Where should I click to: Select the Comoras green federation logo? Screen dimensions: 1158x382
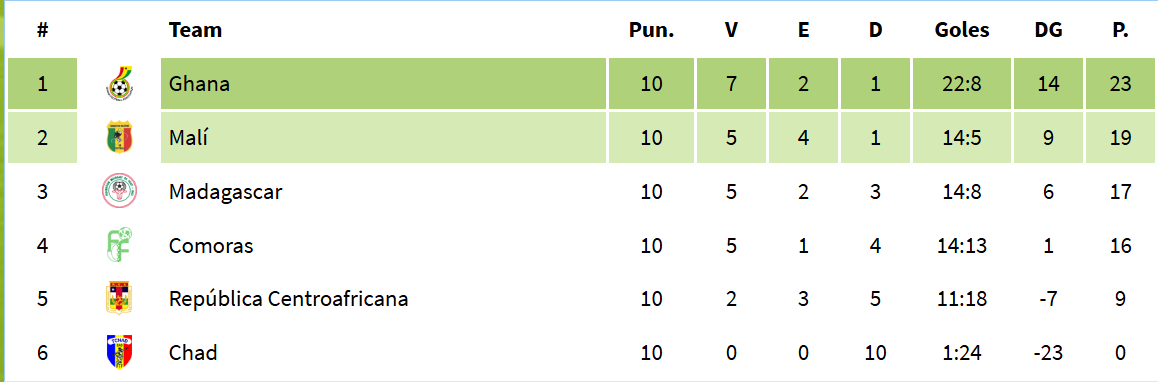119,245
